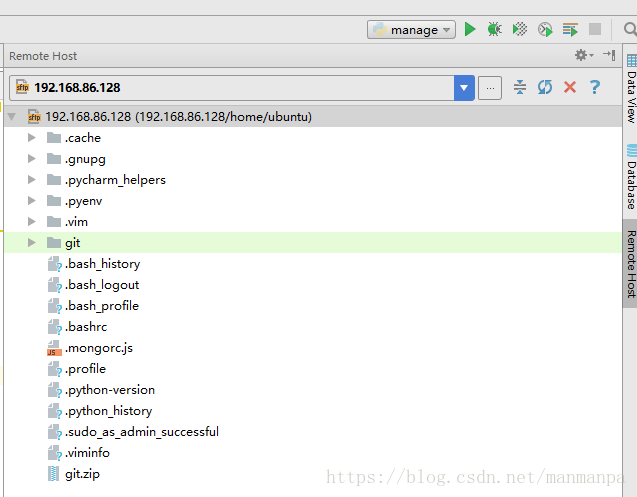Hide the Remote Host panel arrow icon
This screenshot has width=637, height=497.
pyautogui.click(x=609, y=55)
